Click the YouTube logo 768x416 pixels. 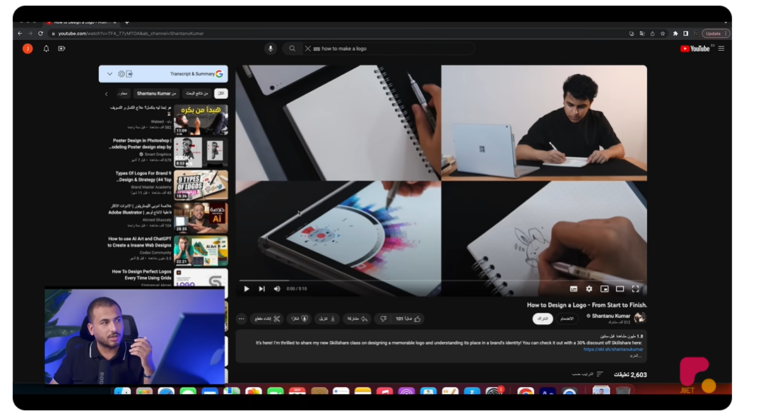click(695, 48)
